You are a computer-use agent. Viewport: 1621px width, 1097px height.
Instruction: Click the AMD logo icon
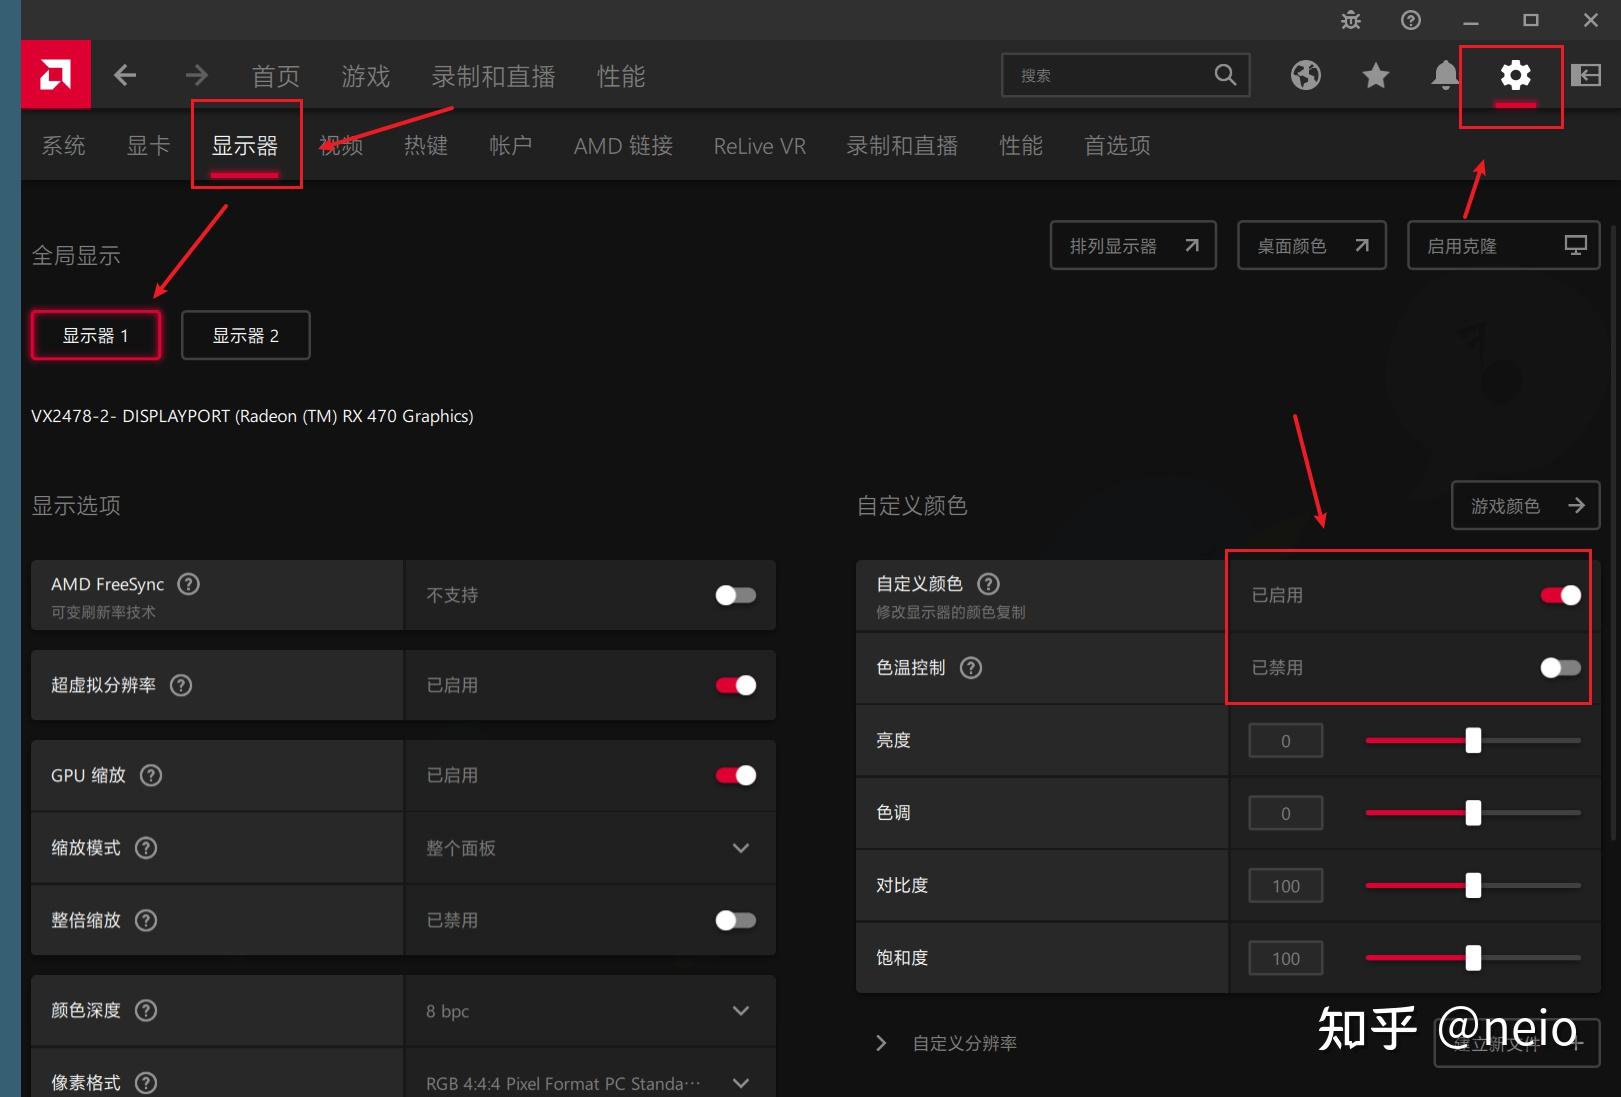[56, 75]
